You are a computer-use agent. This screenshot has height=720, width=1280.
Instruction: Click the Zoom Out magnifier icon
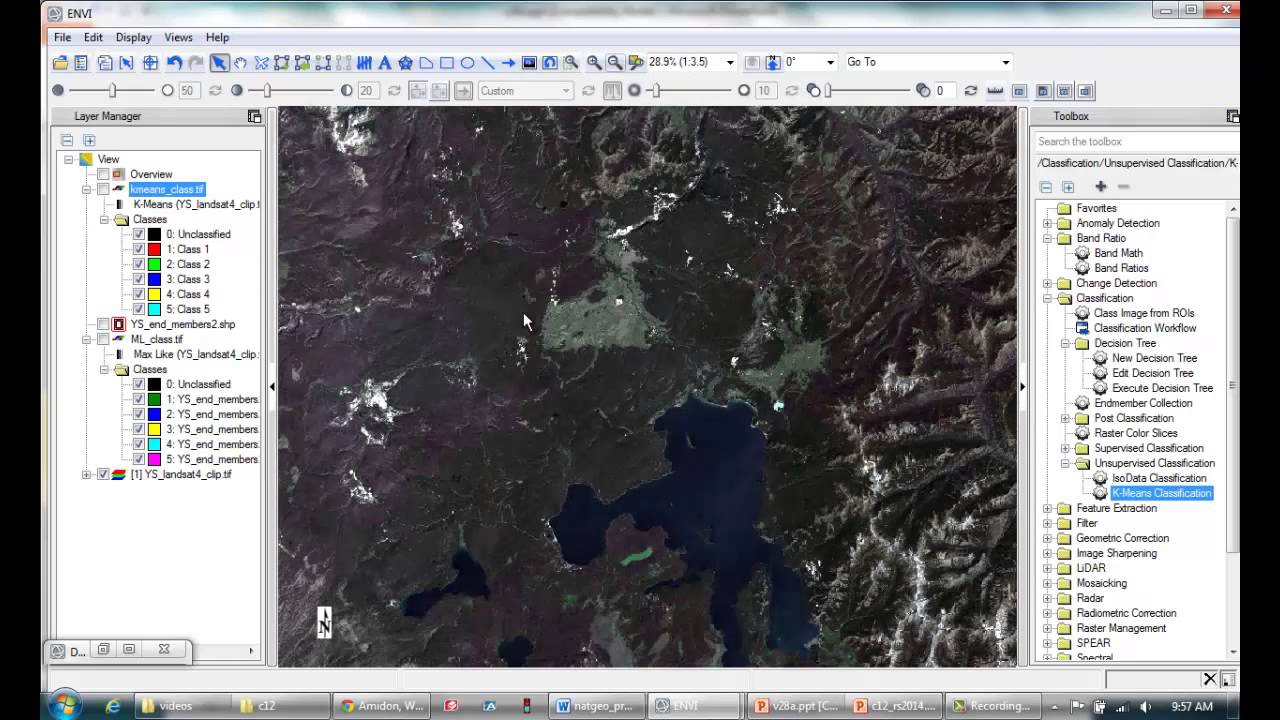[615, 63]
